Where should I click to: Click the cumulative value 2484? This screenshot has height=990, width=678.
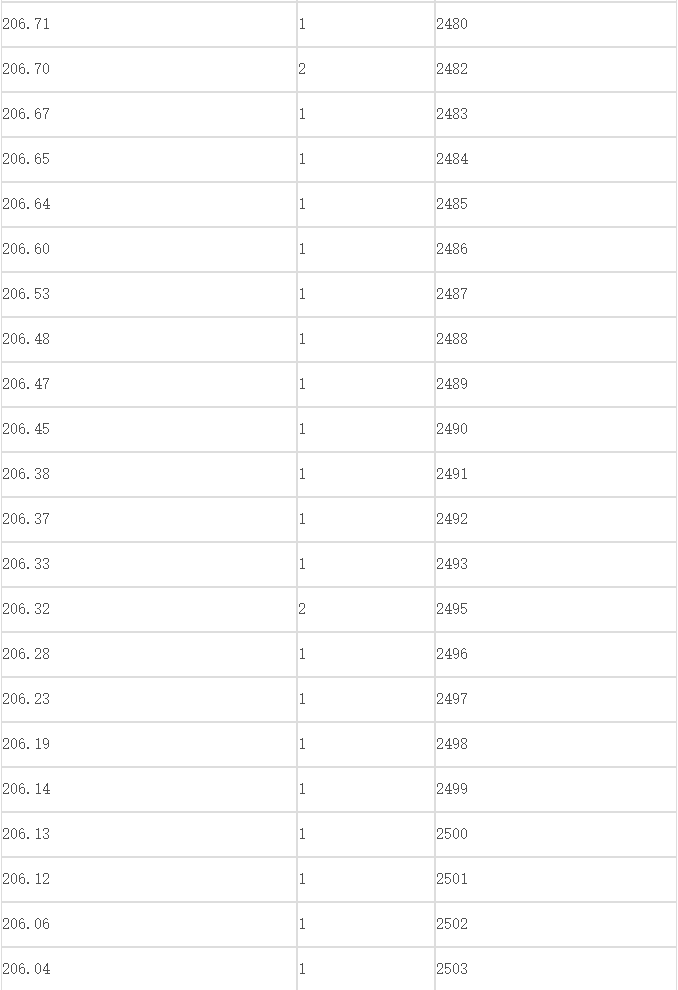[555, 159]
